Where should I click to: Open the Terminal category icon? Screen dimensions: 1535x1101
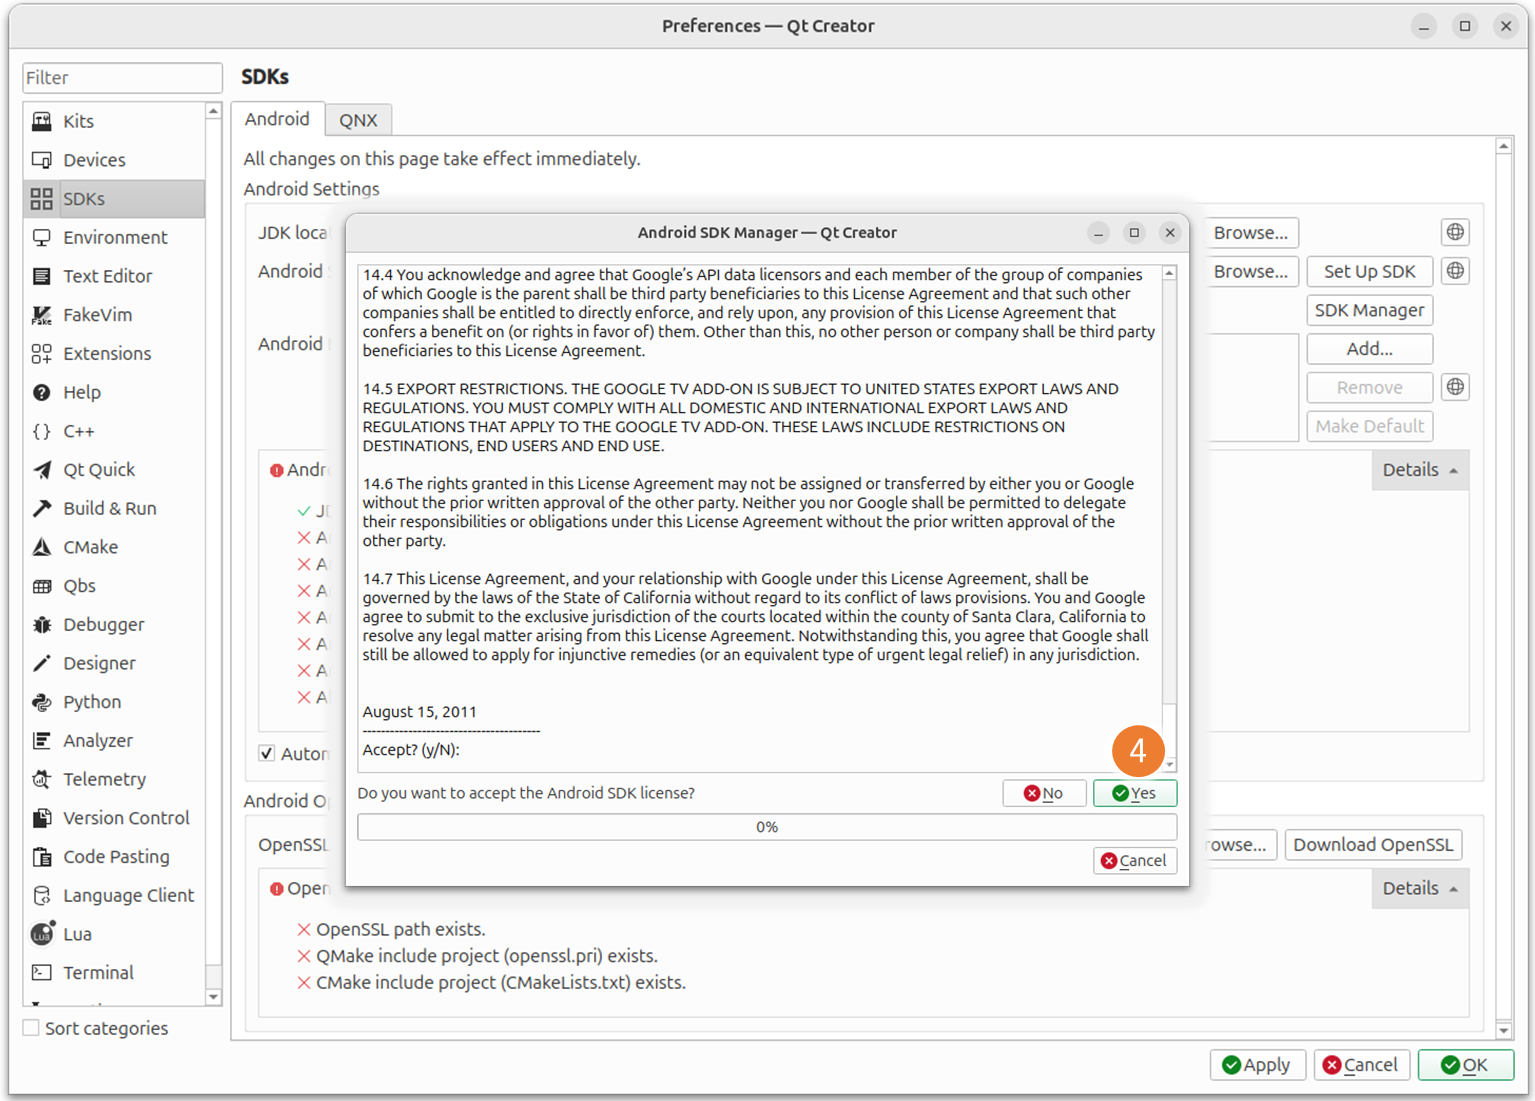[42, 973]
